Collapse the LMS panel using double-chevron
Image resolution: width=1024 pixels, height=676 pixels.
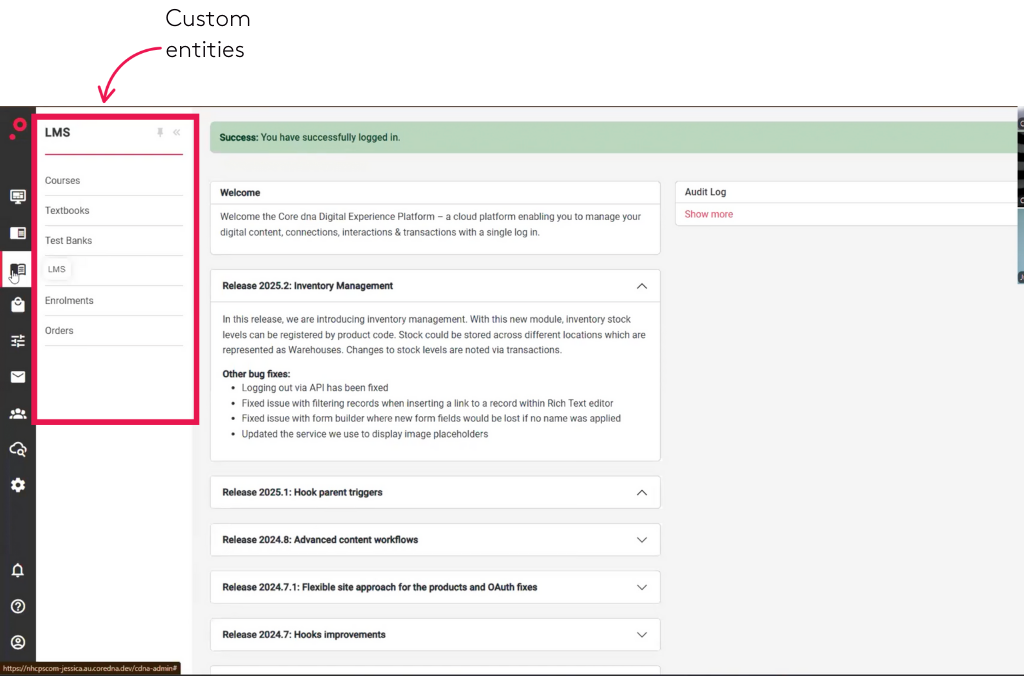[176, 131]
